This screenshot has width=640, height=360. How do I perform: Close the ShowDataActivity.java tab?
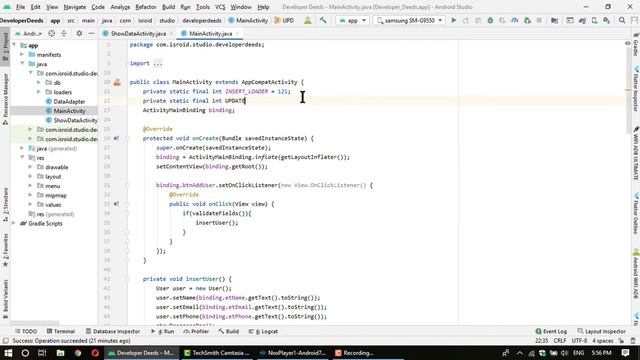pos(171,33)
